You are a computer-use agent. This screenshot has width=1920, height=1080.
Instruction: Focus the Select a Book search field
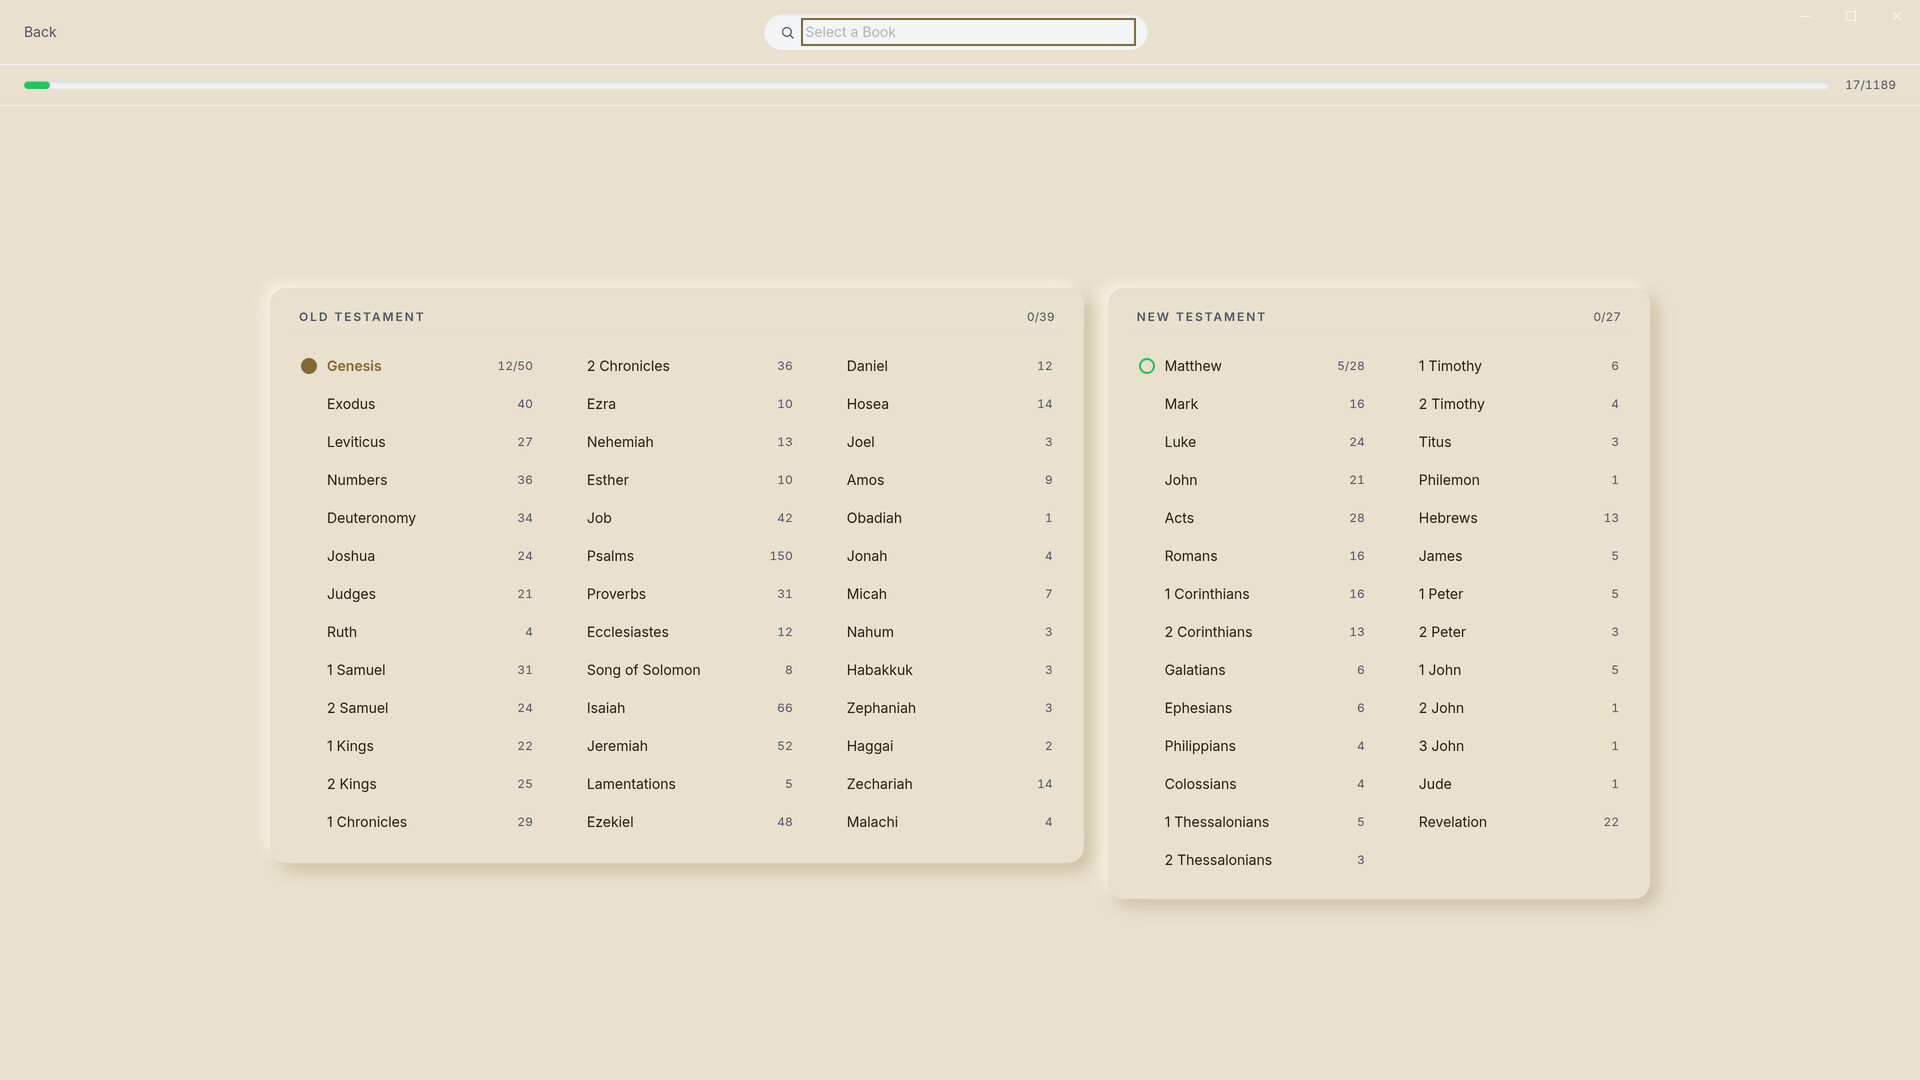pyautogui.click(x=968, y=32)
